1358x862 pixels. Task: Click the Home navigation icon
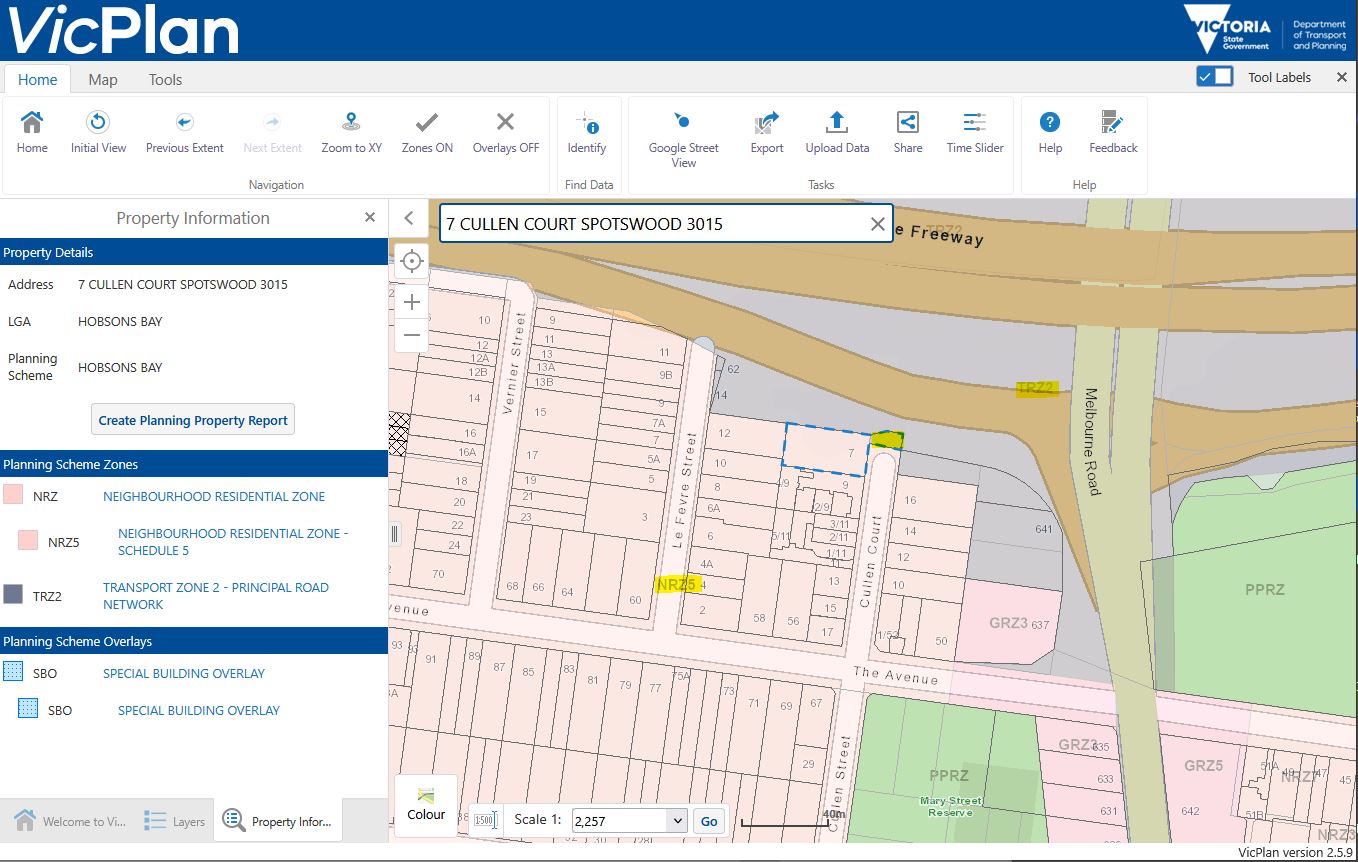click(32, 123)
